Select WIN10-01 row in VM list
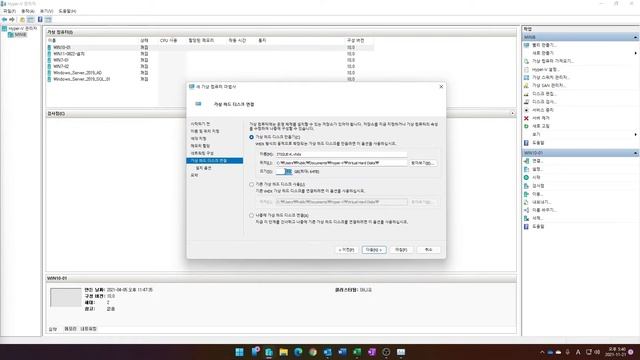The image size is (640, 360). pos(210,47)
